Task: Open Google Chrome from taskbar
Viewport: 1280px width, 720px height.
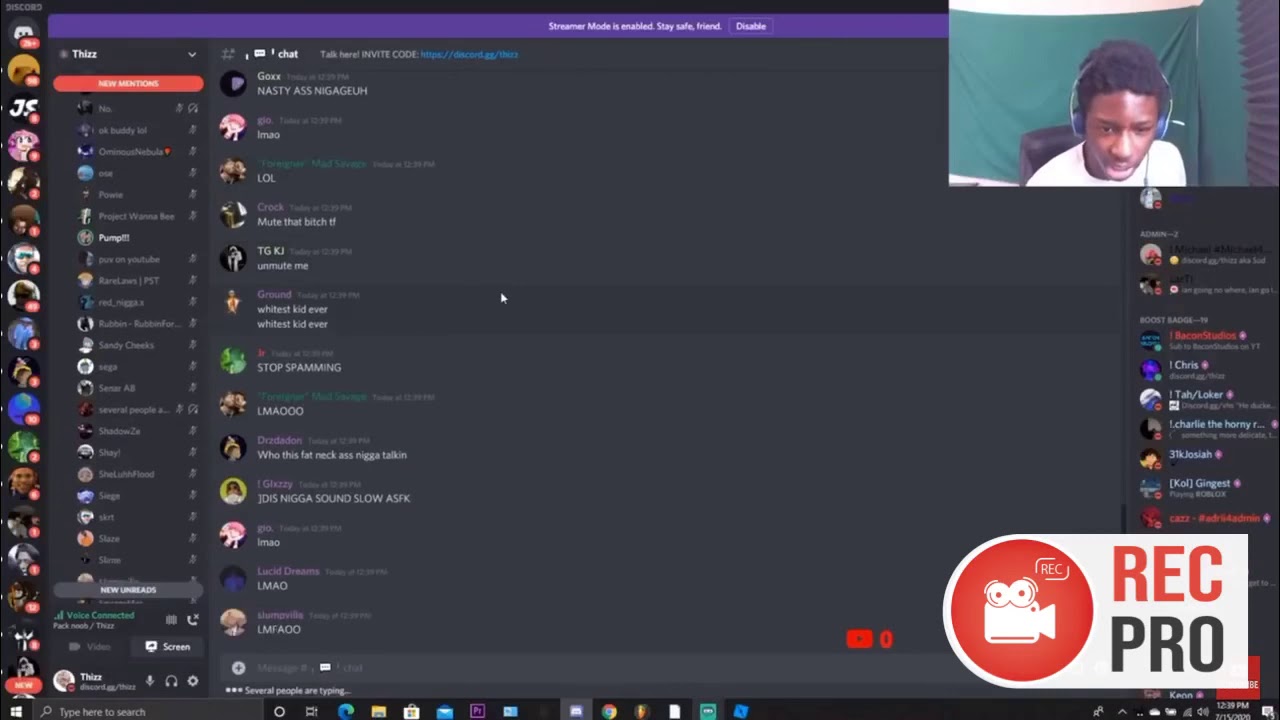Action: point(609,711)
